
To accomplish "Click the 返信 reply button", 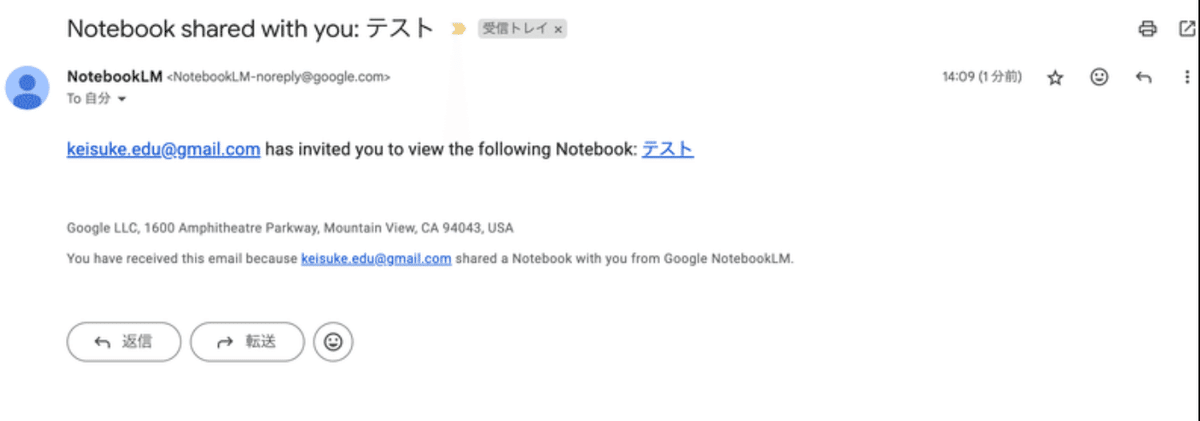I will (x=124, y=342).
